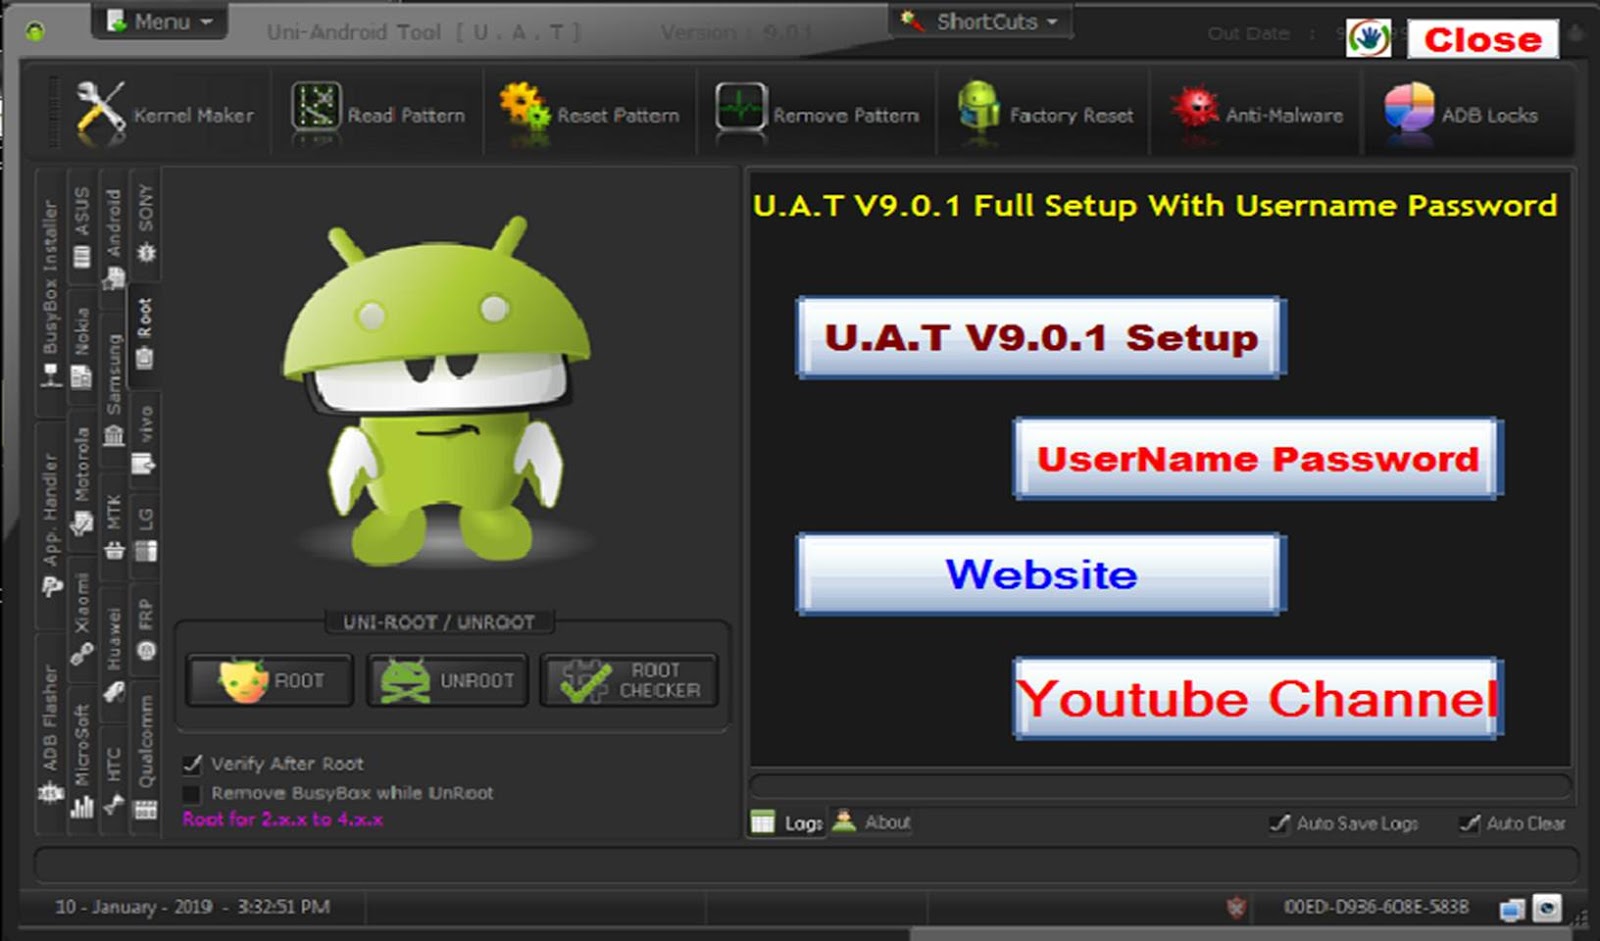This screenshot has width=1600, height=941.
Task: Open the ASUS side tab
Action: point(82,227)
